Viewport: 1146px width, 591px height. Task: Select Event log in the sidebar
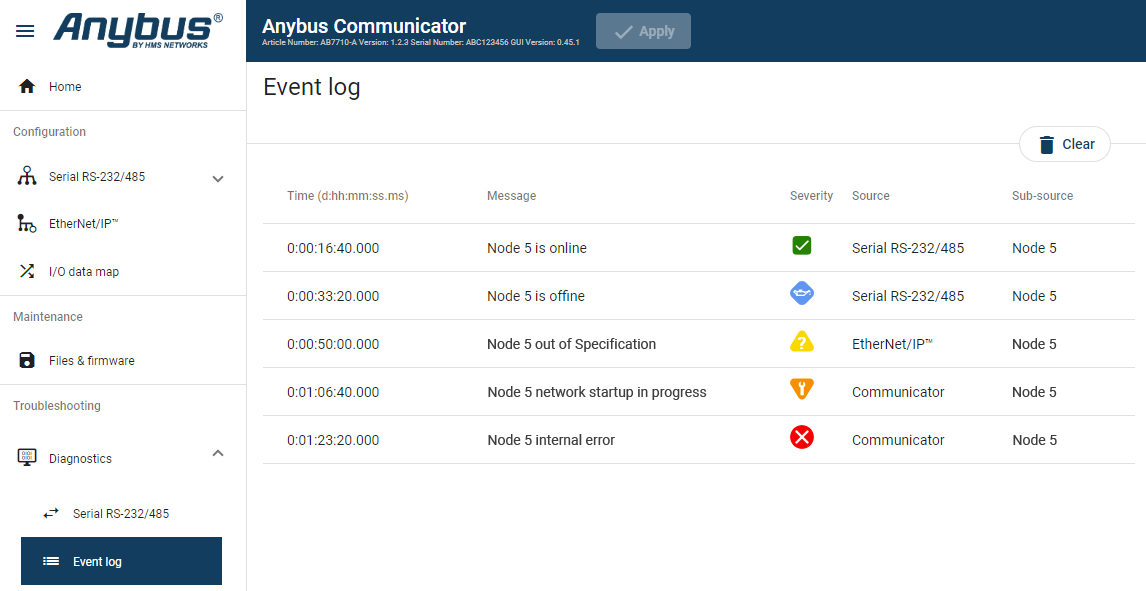[x=121, y=562]
